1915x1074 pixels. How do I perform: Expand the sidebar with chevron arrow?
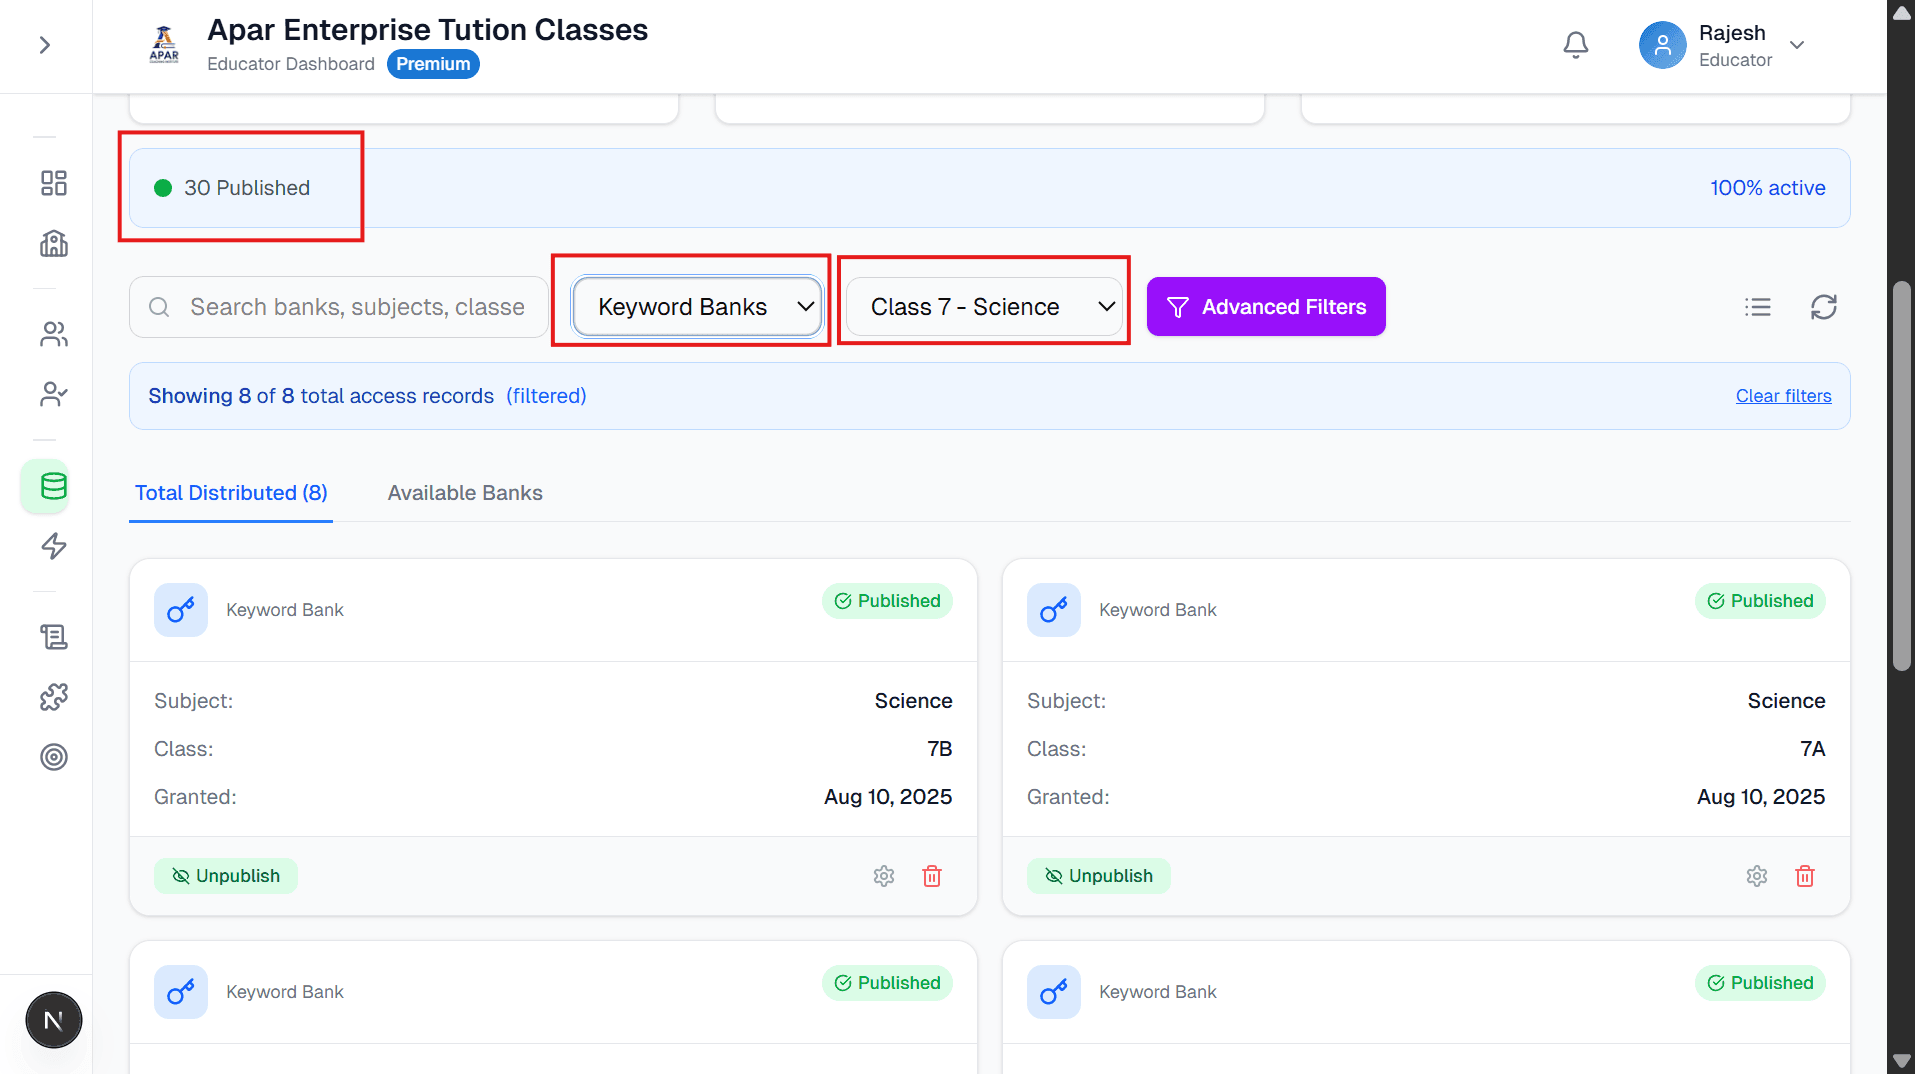[x=45, y=45]
